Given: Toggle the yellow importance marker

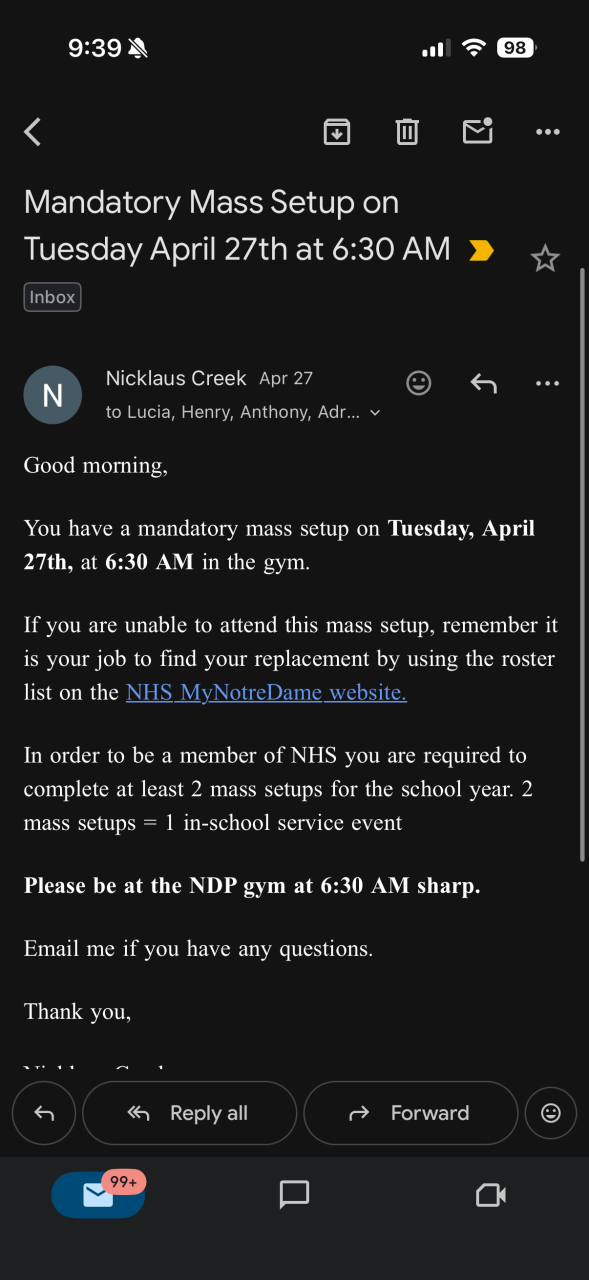Looking at the screenshot, I should pos(481,250).
